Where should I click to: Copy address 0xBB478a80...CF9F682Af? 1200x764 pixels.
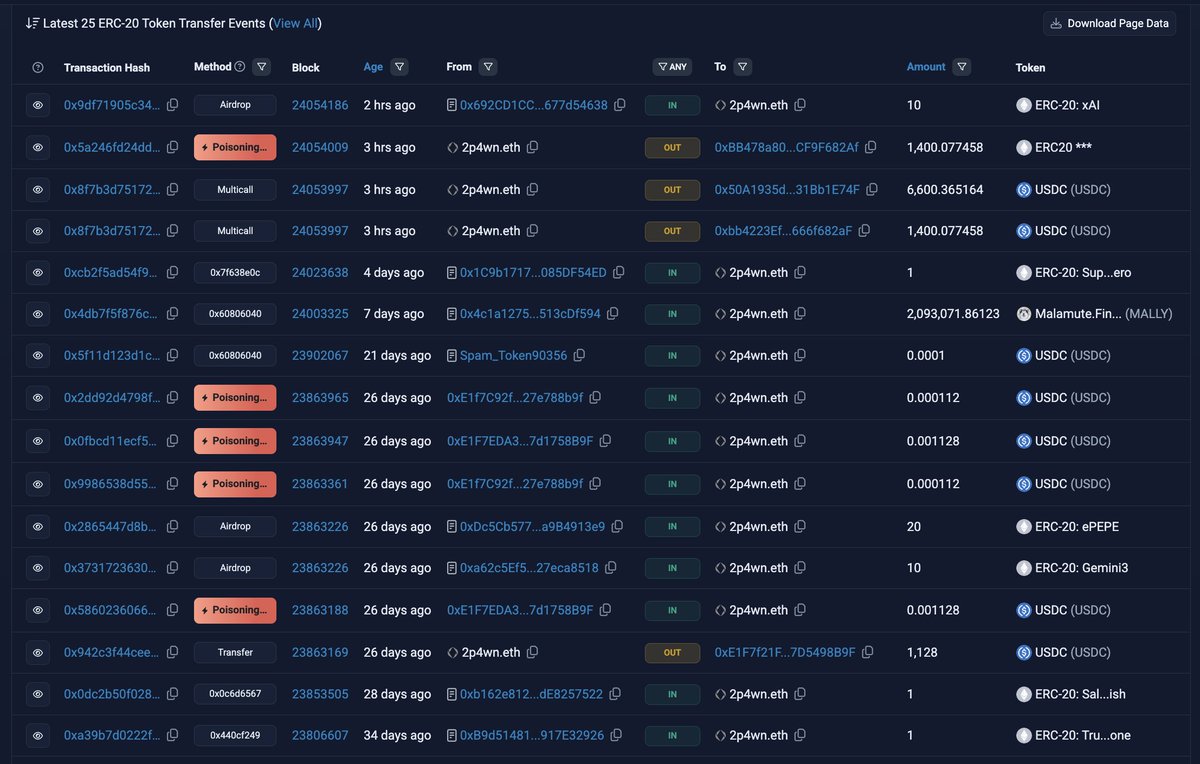(x=871, y=147)
